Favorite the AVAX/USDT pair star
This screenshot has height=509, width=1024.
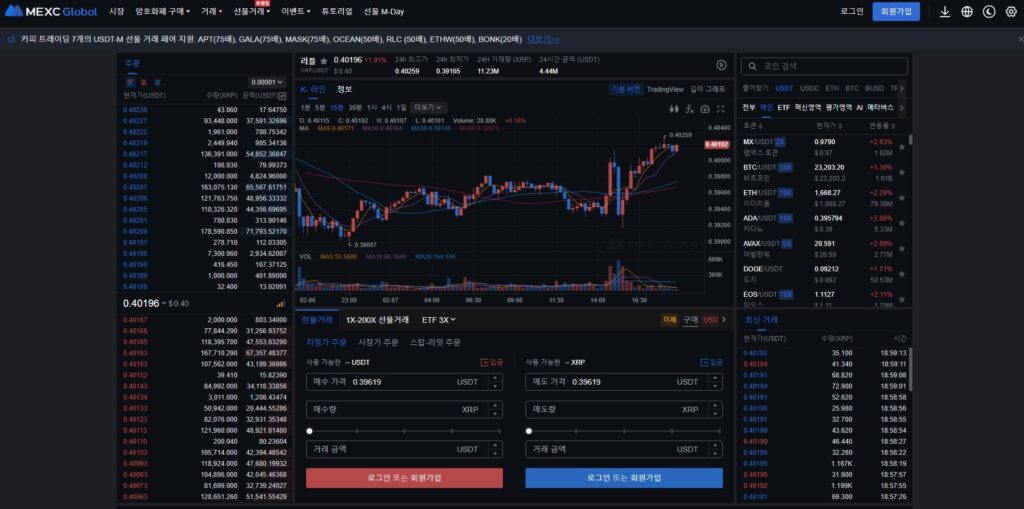902,248
